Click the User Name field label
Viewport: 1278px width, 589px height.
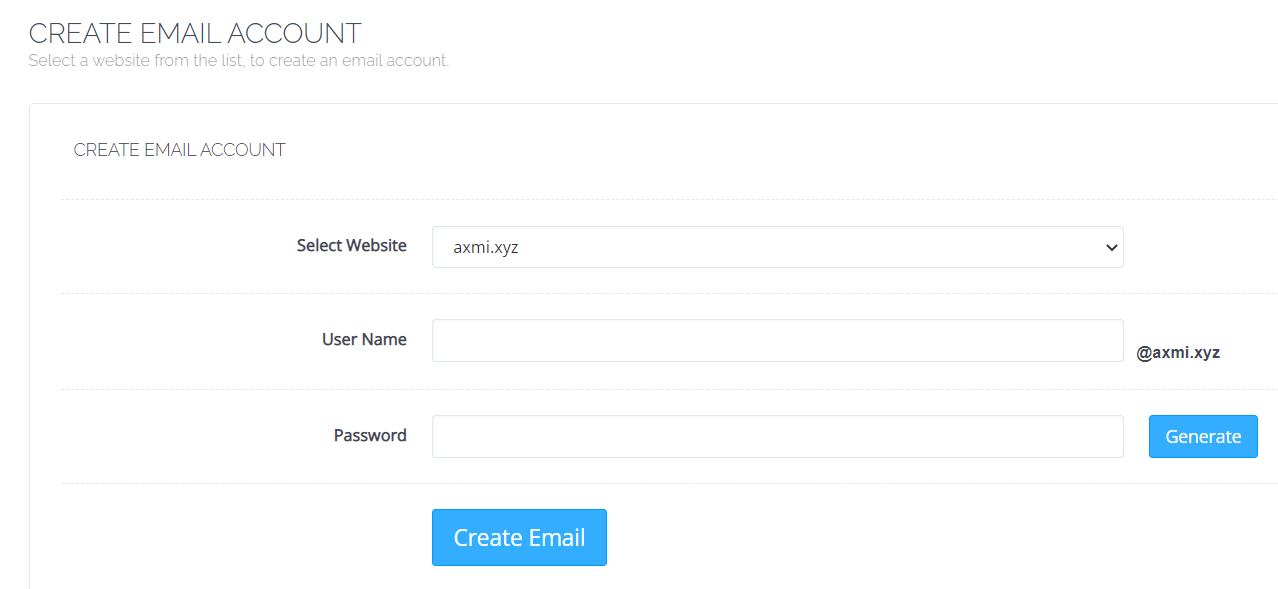364,339
